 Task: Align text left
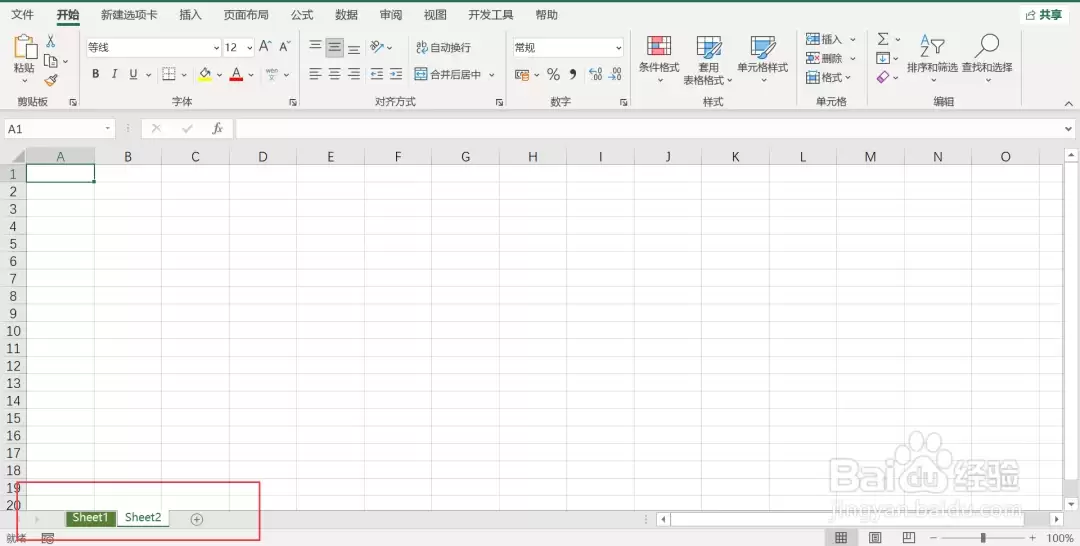[x=315, y=74]
